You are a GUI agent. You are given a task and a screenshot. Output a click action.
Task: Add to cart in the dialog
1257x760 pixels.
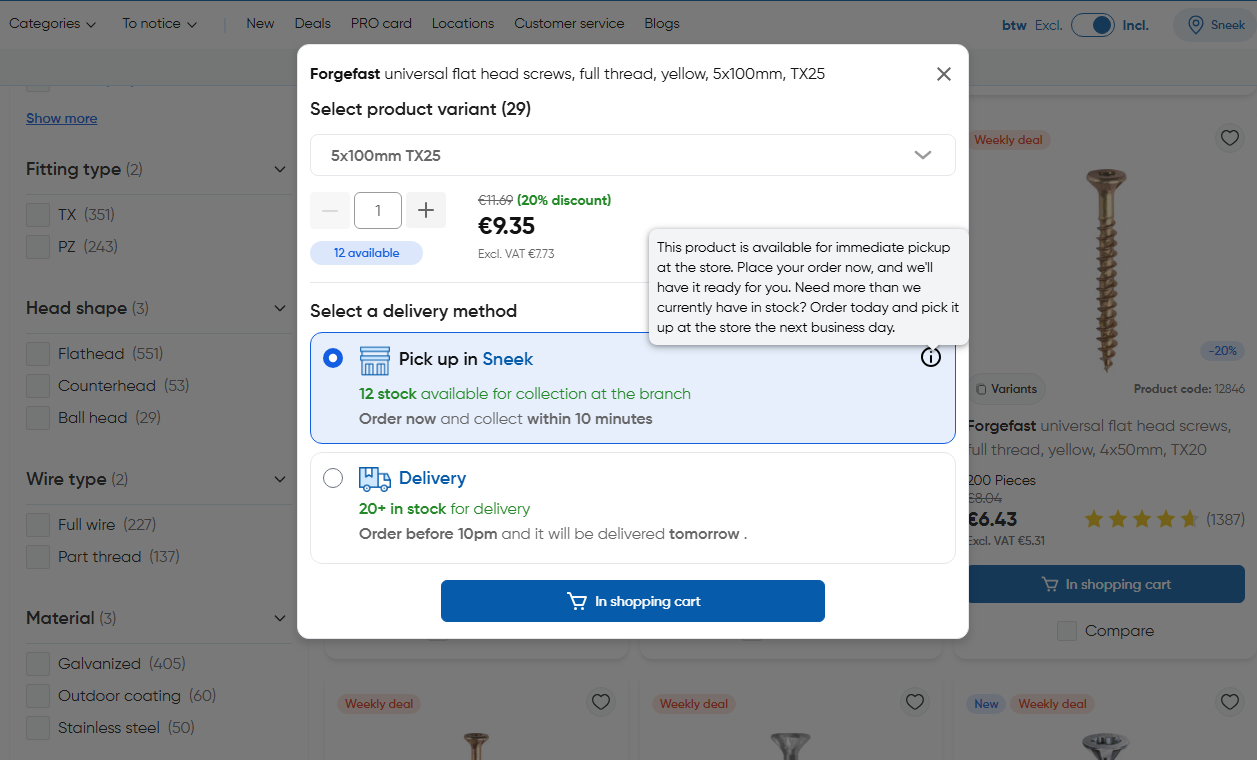(x=632, y=601)
